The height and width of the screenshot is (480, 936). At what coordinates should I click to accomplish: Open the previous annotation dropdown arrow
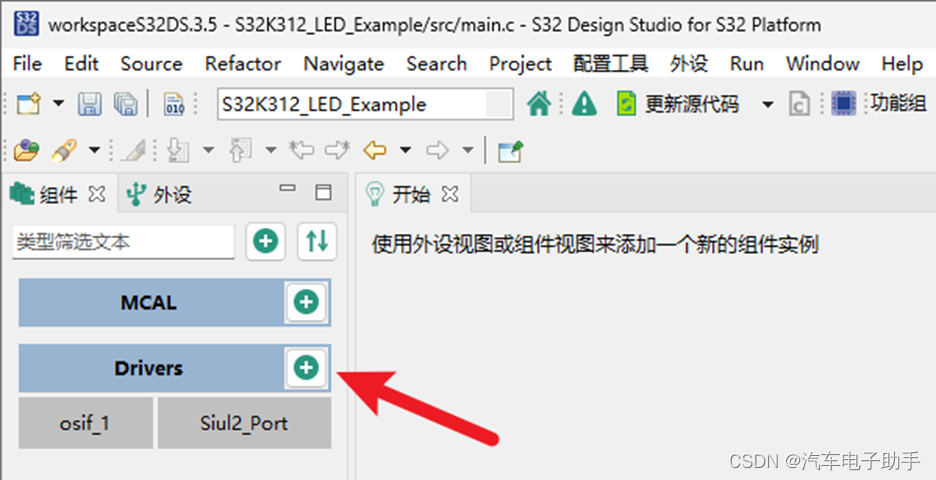point(271,150)
